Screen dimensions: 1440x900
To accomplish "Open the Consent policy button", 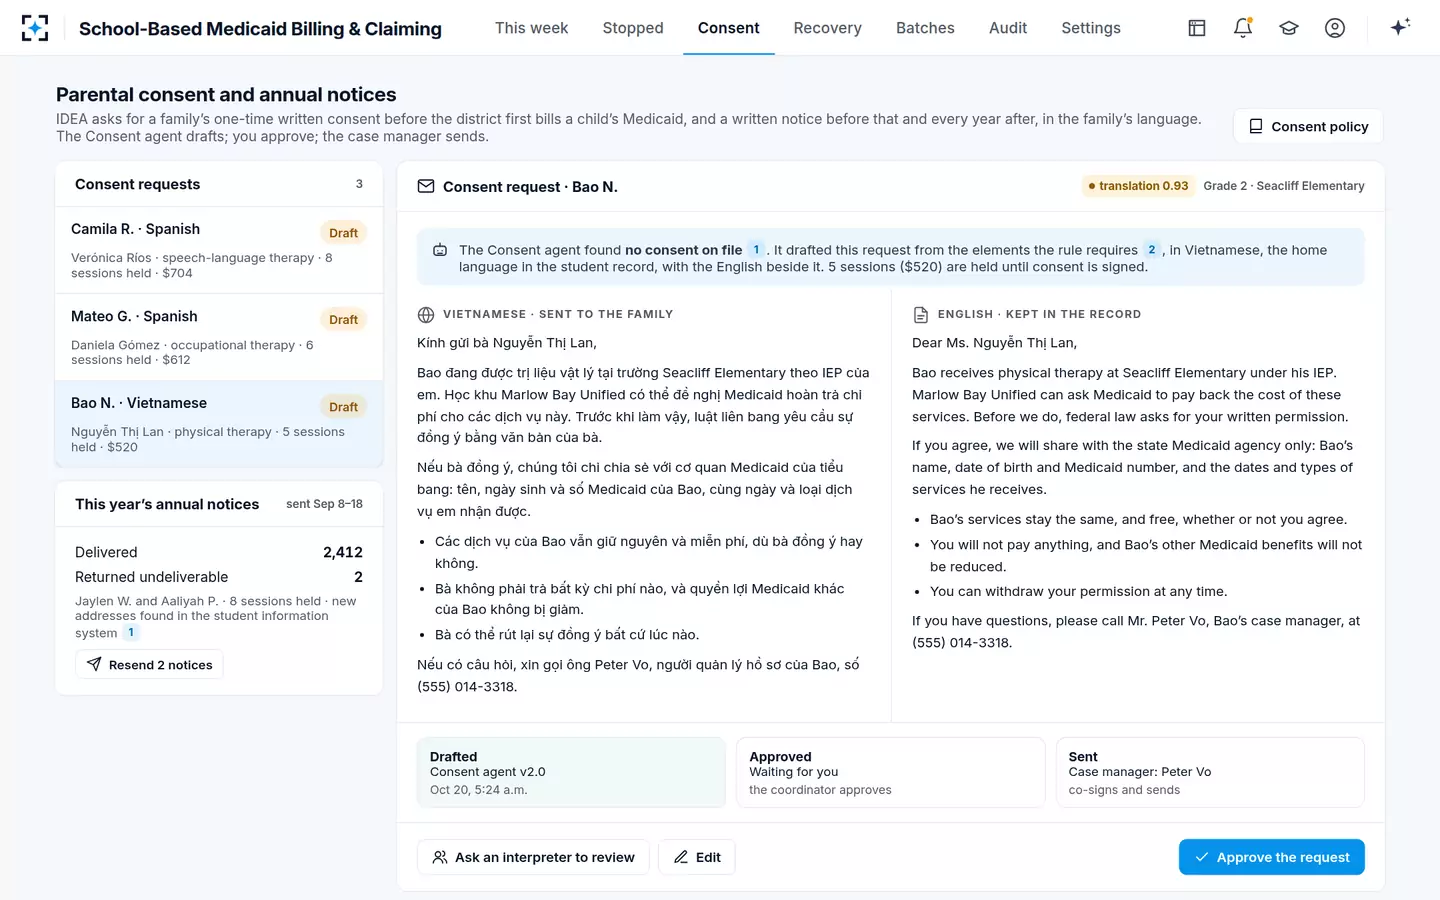I will [1308, 127].
